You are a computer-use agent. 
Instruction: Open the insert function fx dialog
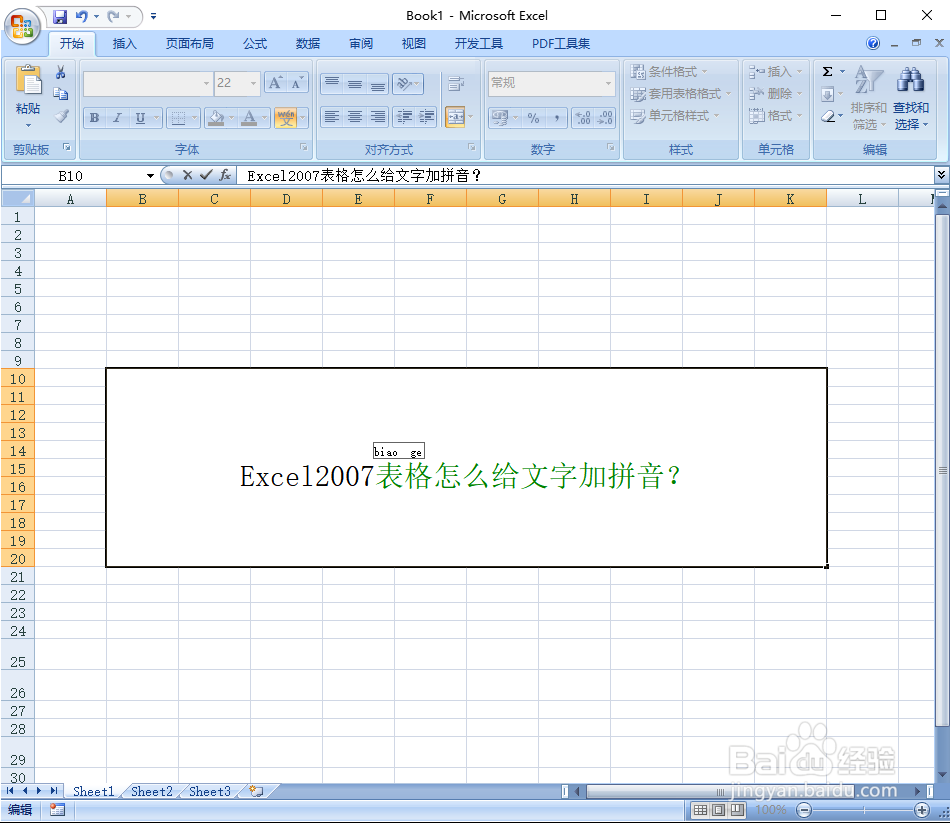(225, 175)
